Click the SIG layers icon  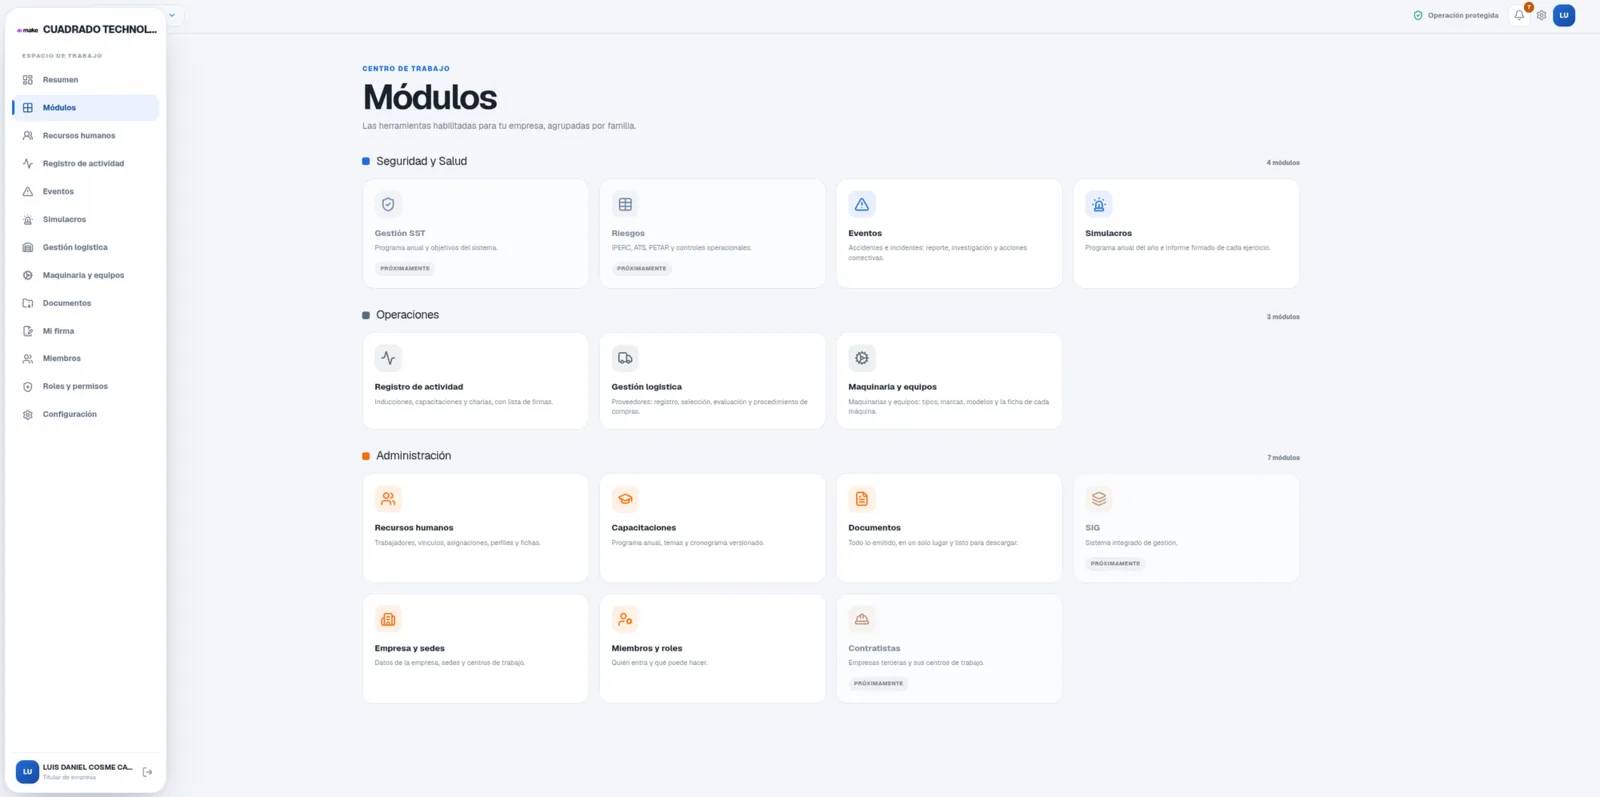[x=1099, y=499]
